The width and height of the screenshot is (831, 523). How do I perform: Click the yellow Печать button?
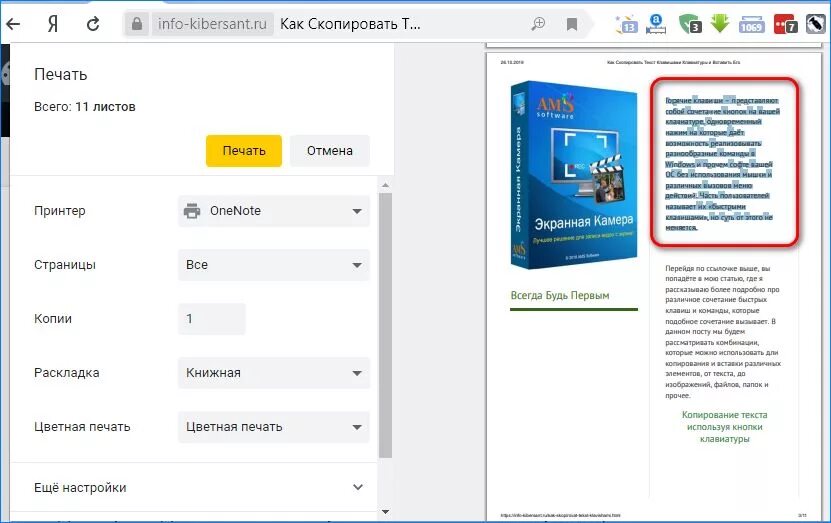point(244,150)
